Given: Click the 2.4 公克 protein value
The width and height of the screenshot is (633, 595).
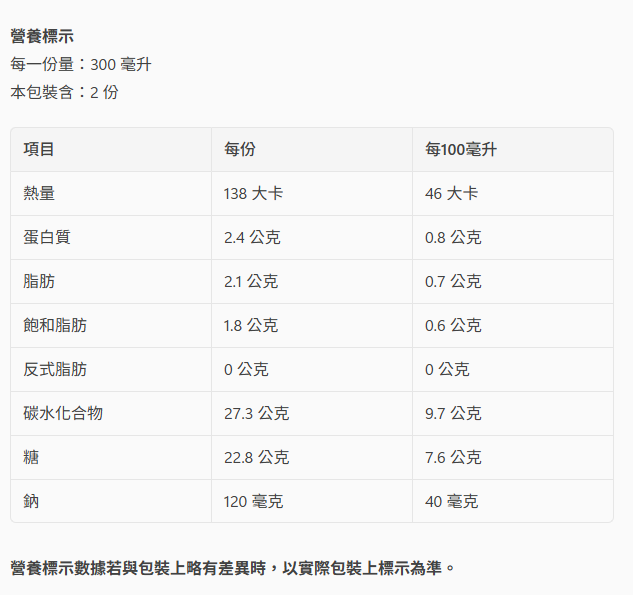Looking at the screenshot, I should 252,237.
